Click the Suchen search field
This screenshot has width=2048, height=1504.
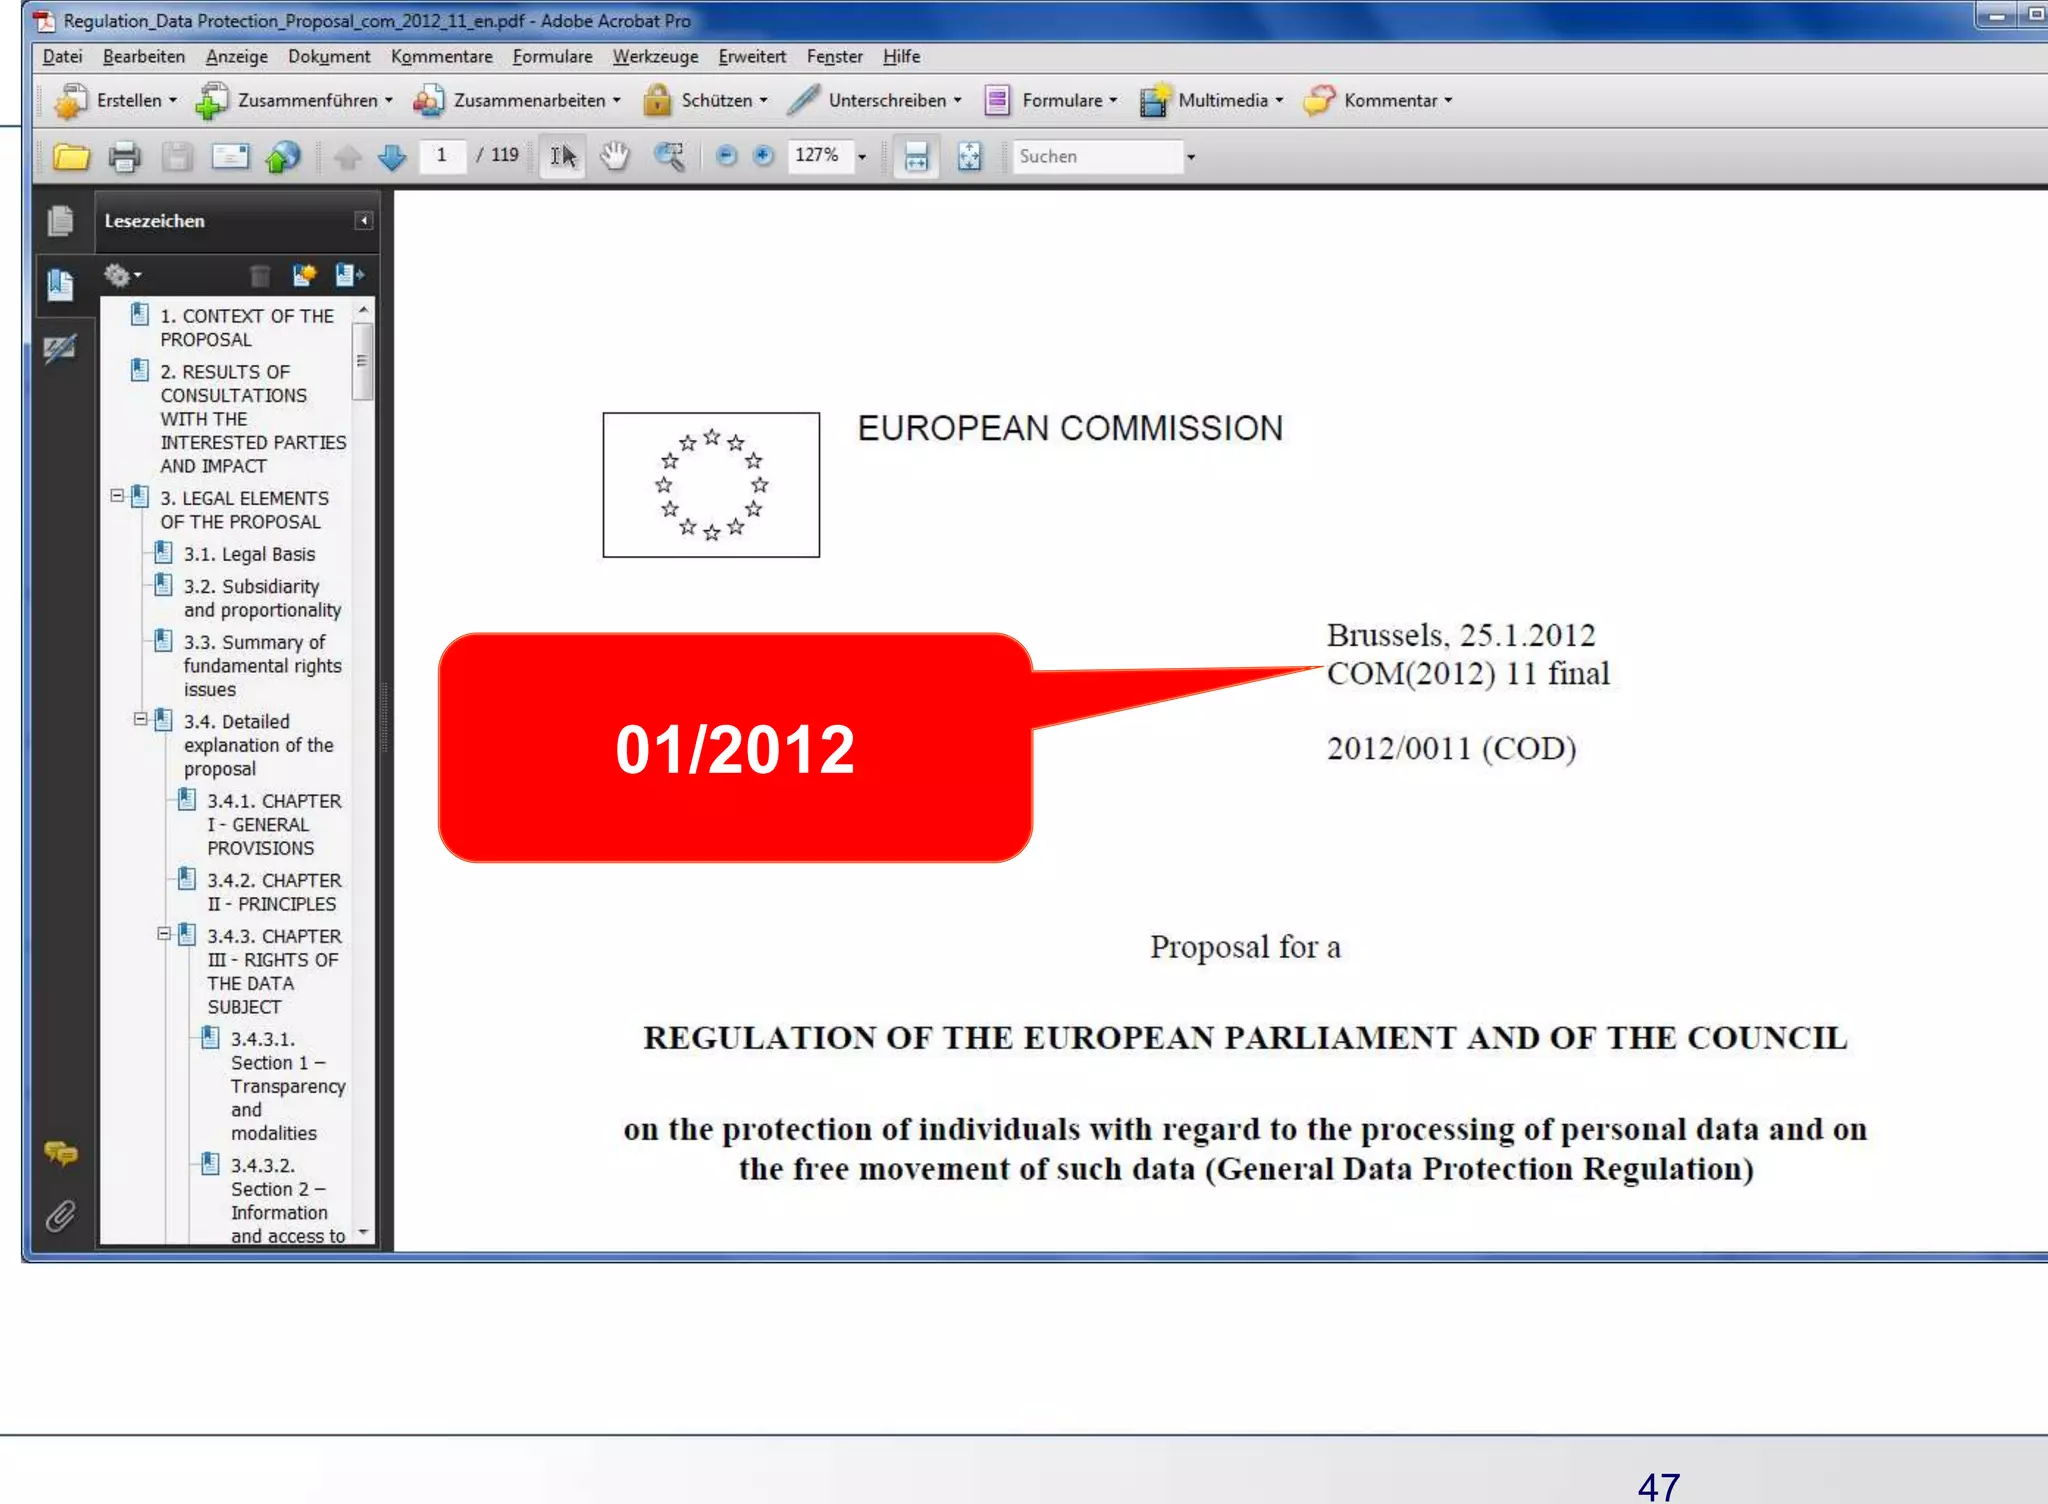[x=1097, y=157]
